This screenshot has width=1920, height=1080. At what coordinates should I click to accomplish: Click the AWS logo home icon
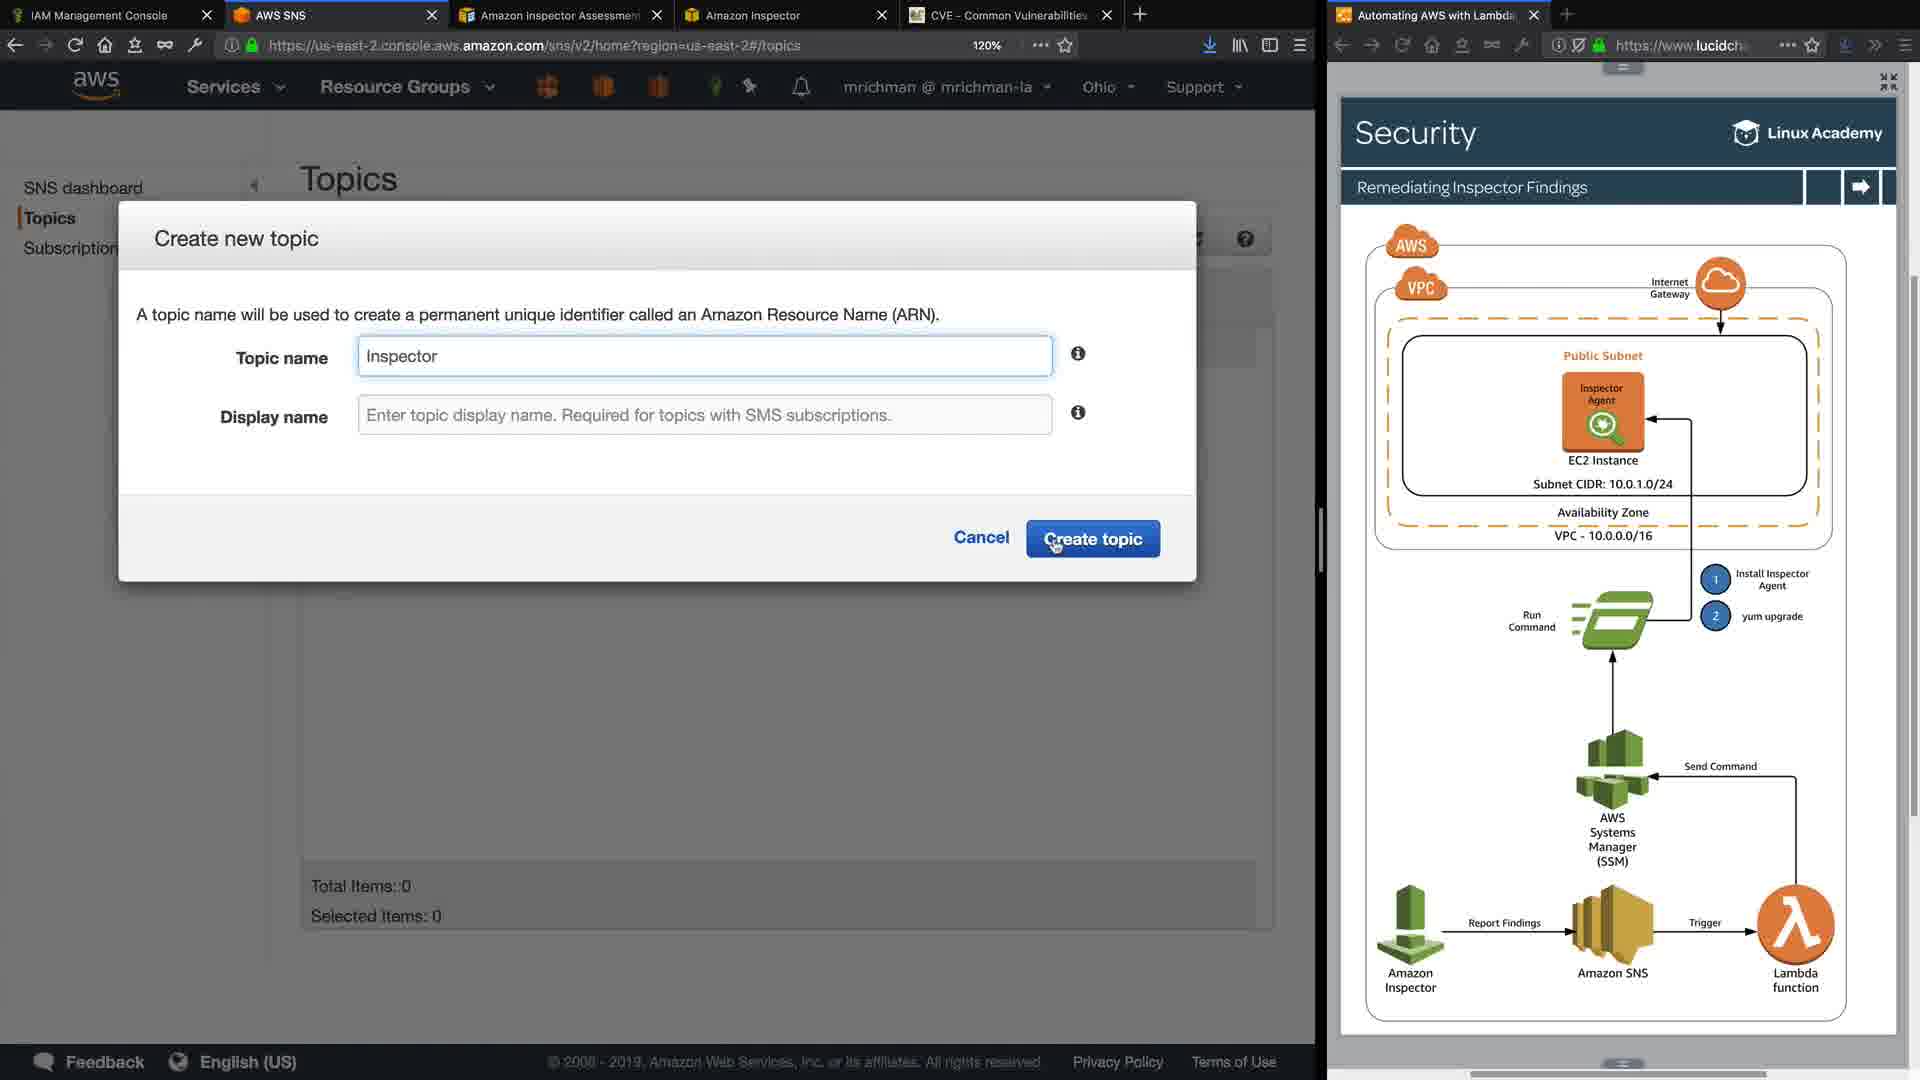[96, 86]
